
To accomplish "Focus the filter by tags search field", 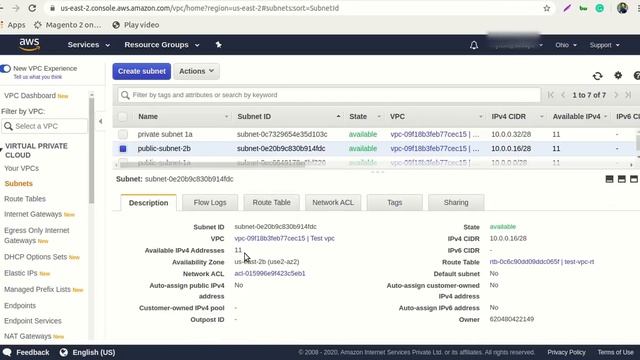I will 329,95.
